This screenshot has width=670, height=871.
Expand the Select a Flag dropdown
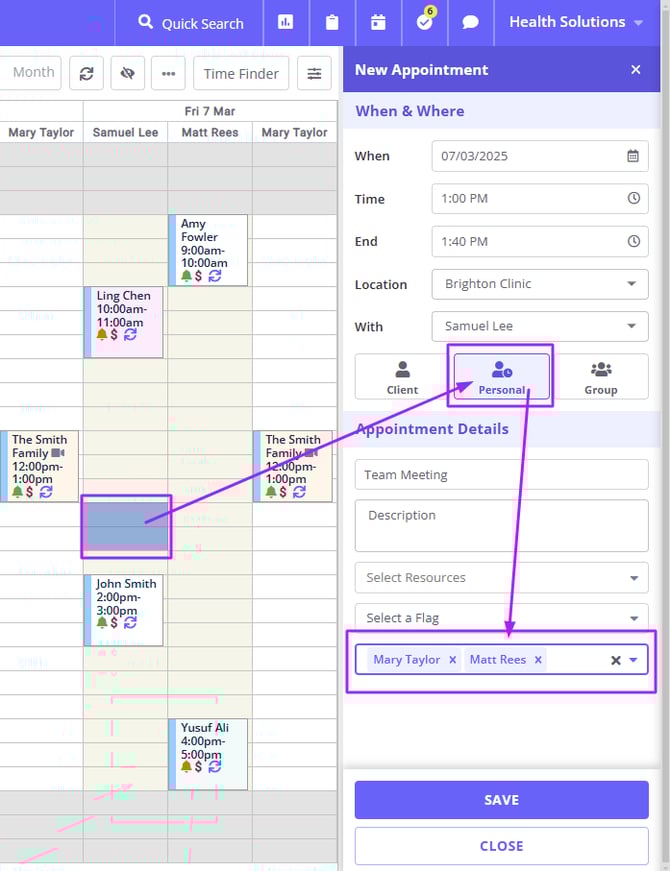point(501,618)
